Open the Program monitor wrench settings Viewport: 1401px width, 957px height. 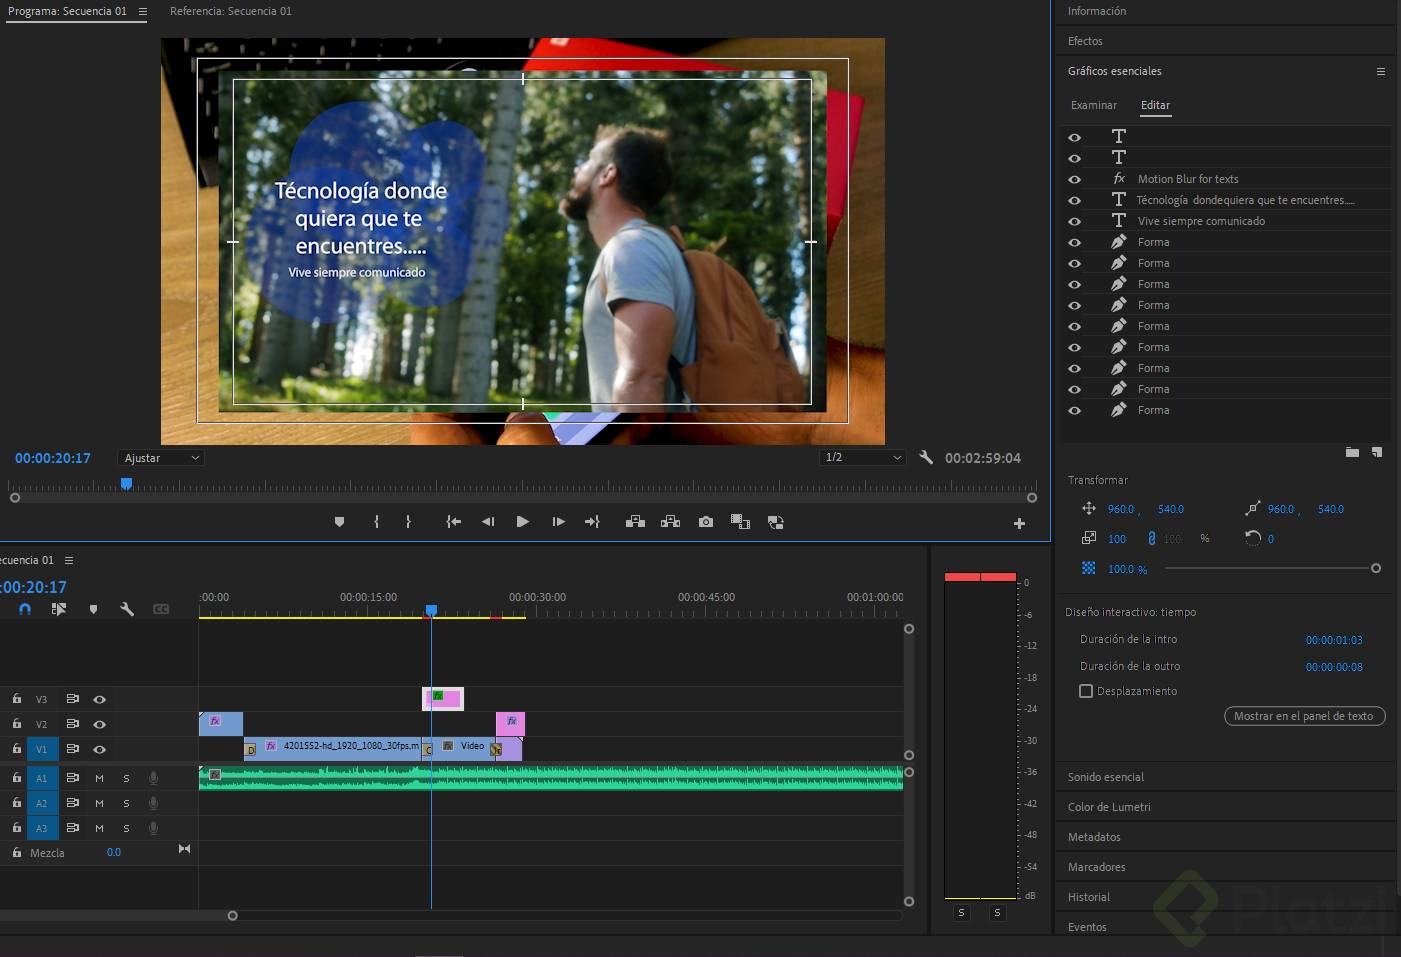click(926, 458)
